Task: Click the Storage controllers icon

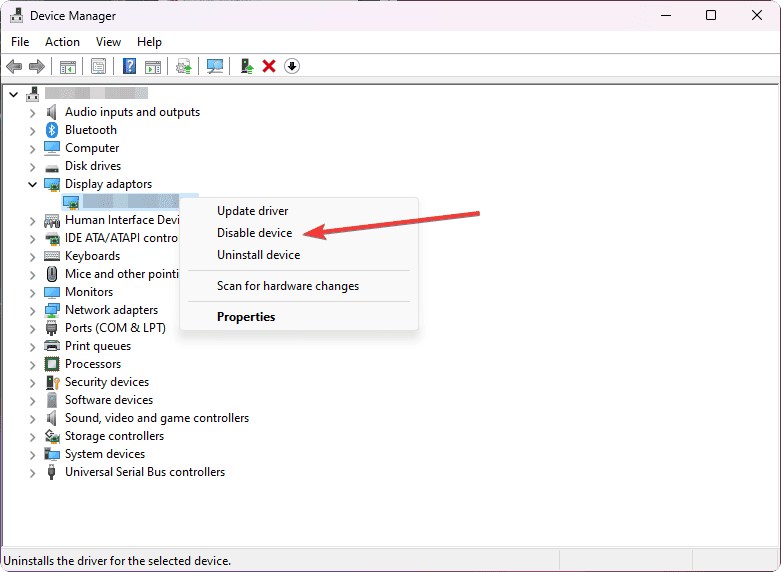Action: 52,436
